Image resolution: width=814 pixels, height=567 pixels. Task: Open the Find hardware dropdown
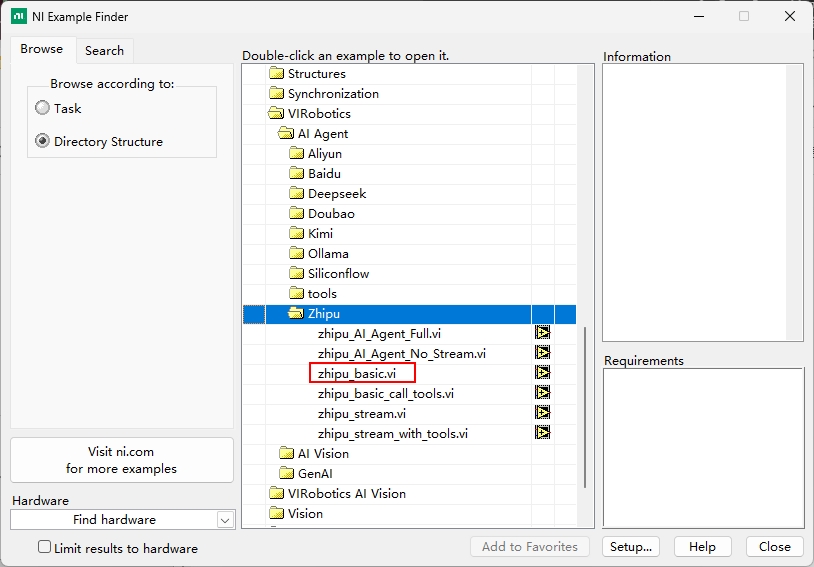[224, 520]
